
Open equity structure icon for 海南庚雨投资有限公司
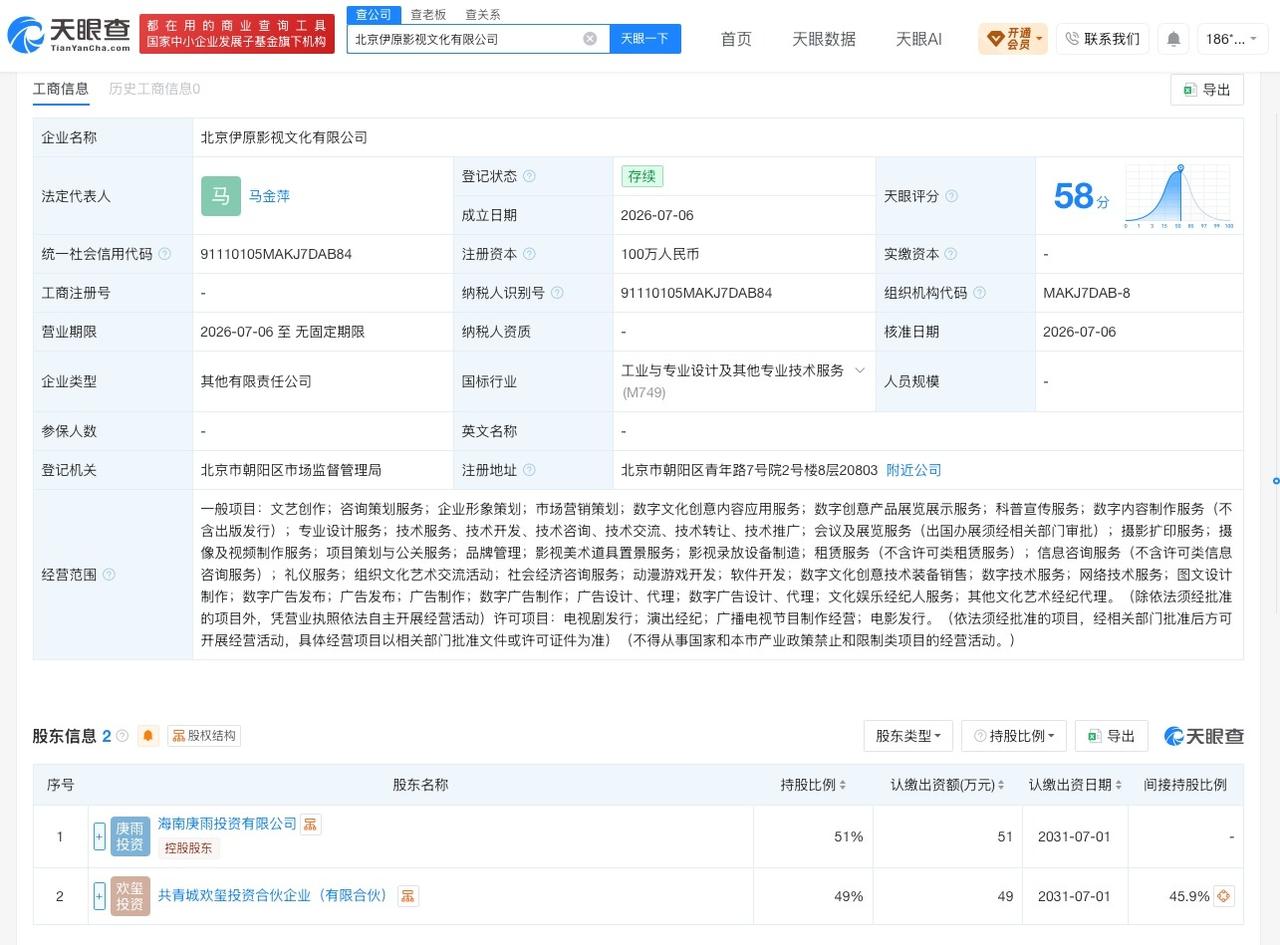point(311,824)
